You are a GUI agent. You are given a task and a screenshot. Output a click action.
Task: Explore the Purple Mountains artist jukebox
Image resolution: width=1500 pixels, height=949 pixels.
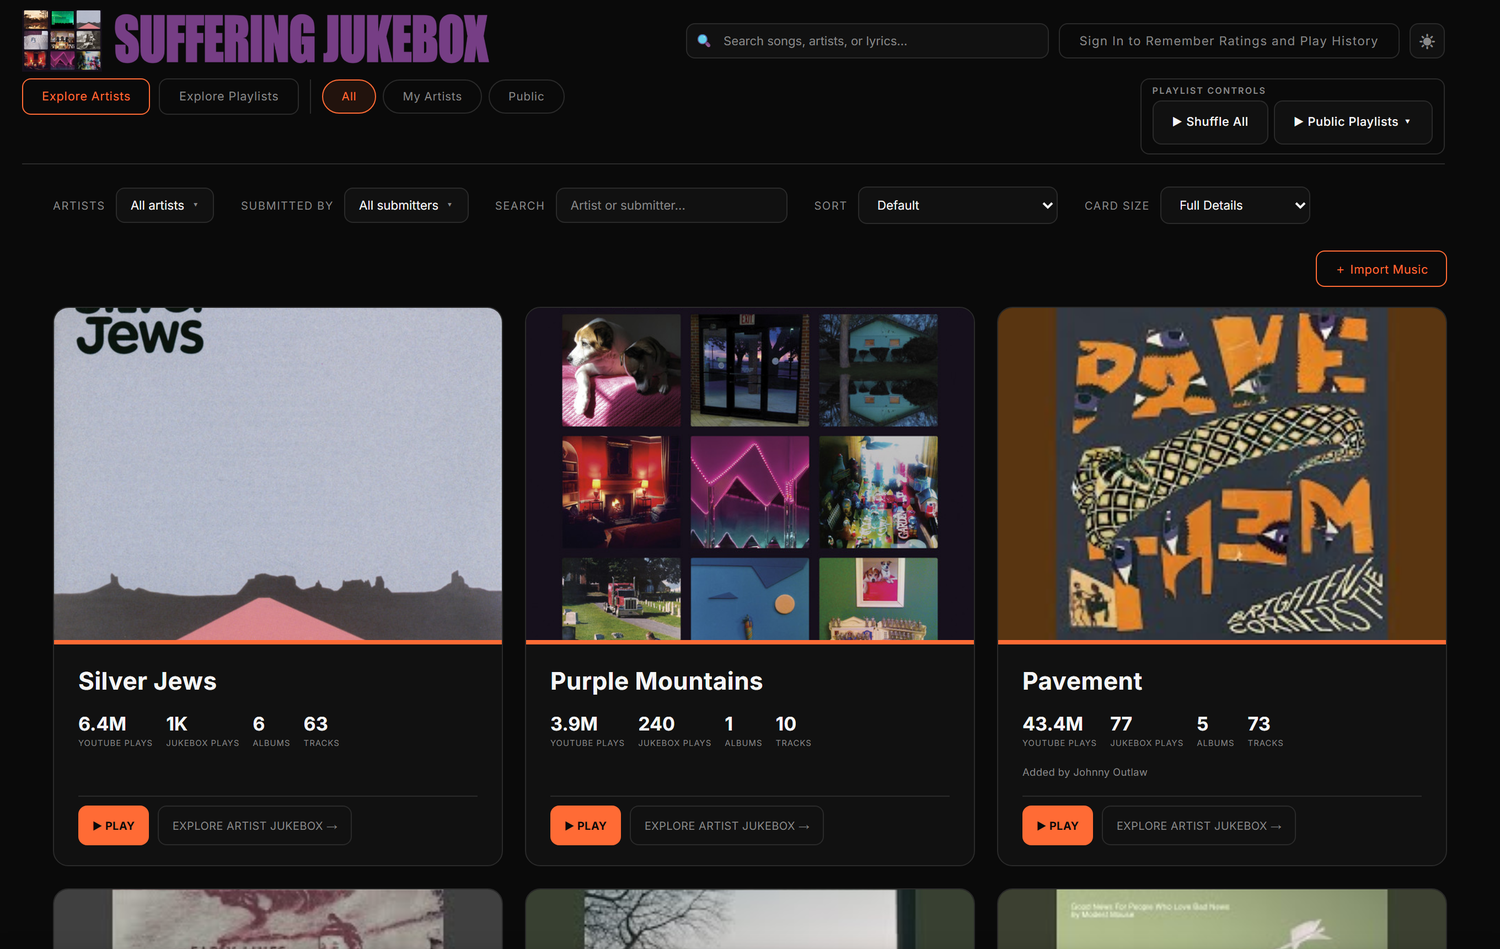[x=727, y=826]
